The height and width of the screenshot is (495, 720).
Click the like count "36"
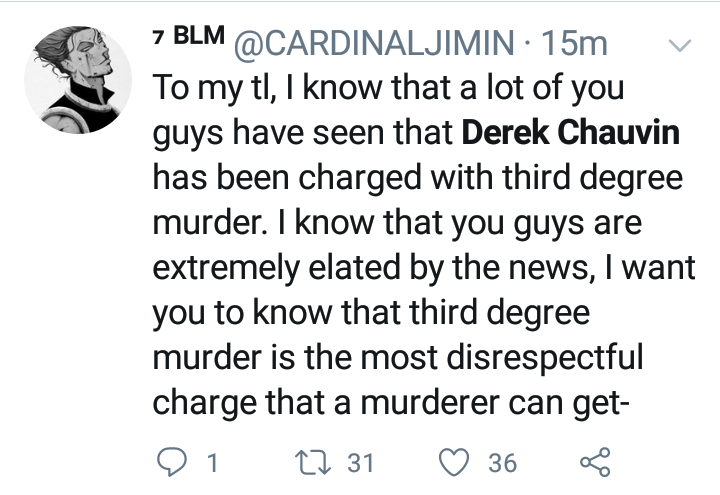pyautogui.click(x=502, y=462)
